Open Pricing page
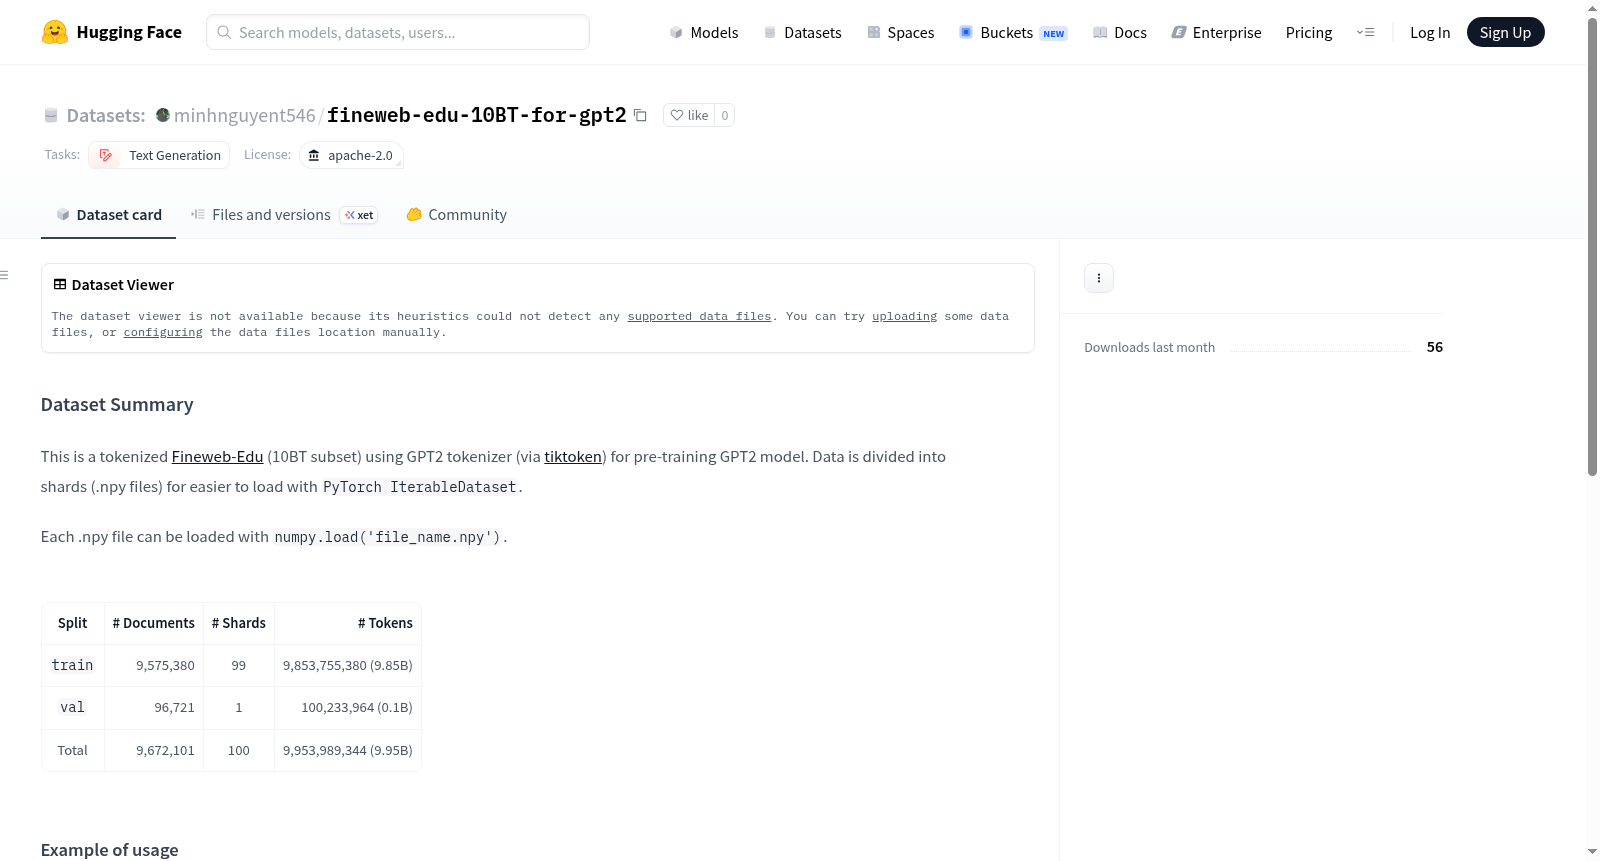The height and width of the screenshot is (861, 1600). (x=1309, y=32)
